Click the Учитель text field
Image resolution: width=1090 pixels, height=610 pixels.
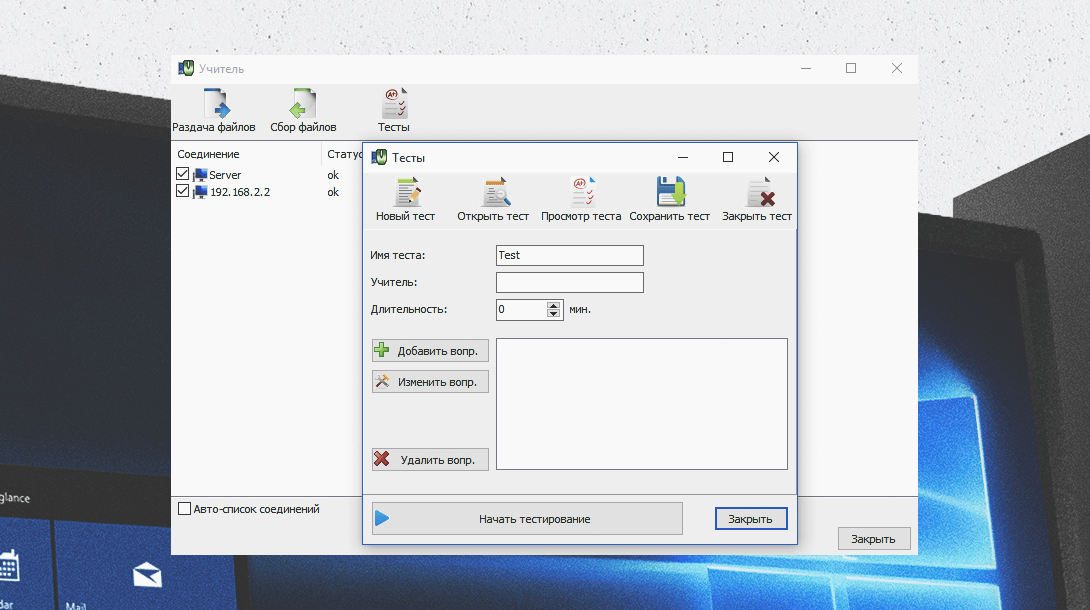pos(569,283)
